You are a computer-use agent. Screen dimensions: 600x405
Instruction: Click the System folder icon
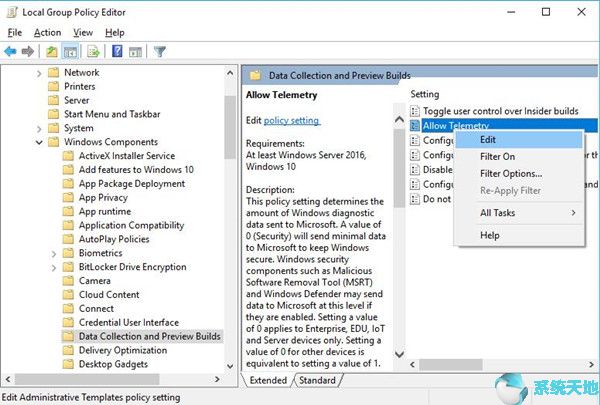point(54,128)
